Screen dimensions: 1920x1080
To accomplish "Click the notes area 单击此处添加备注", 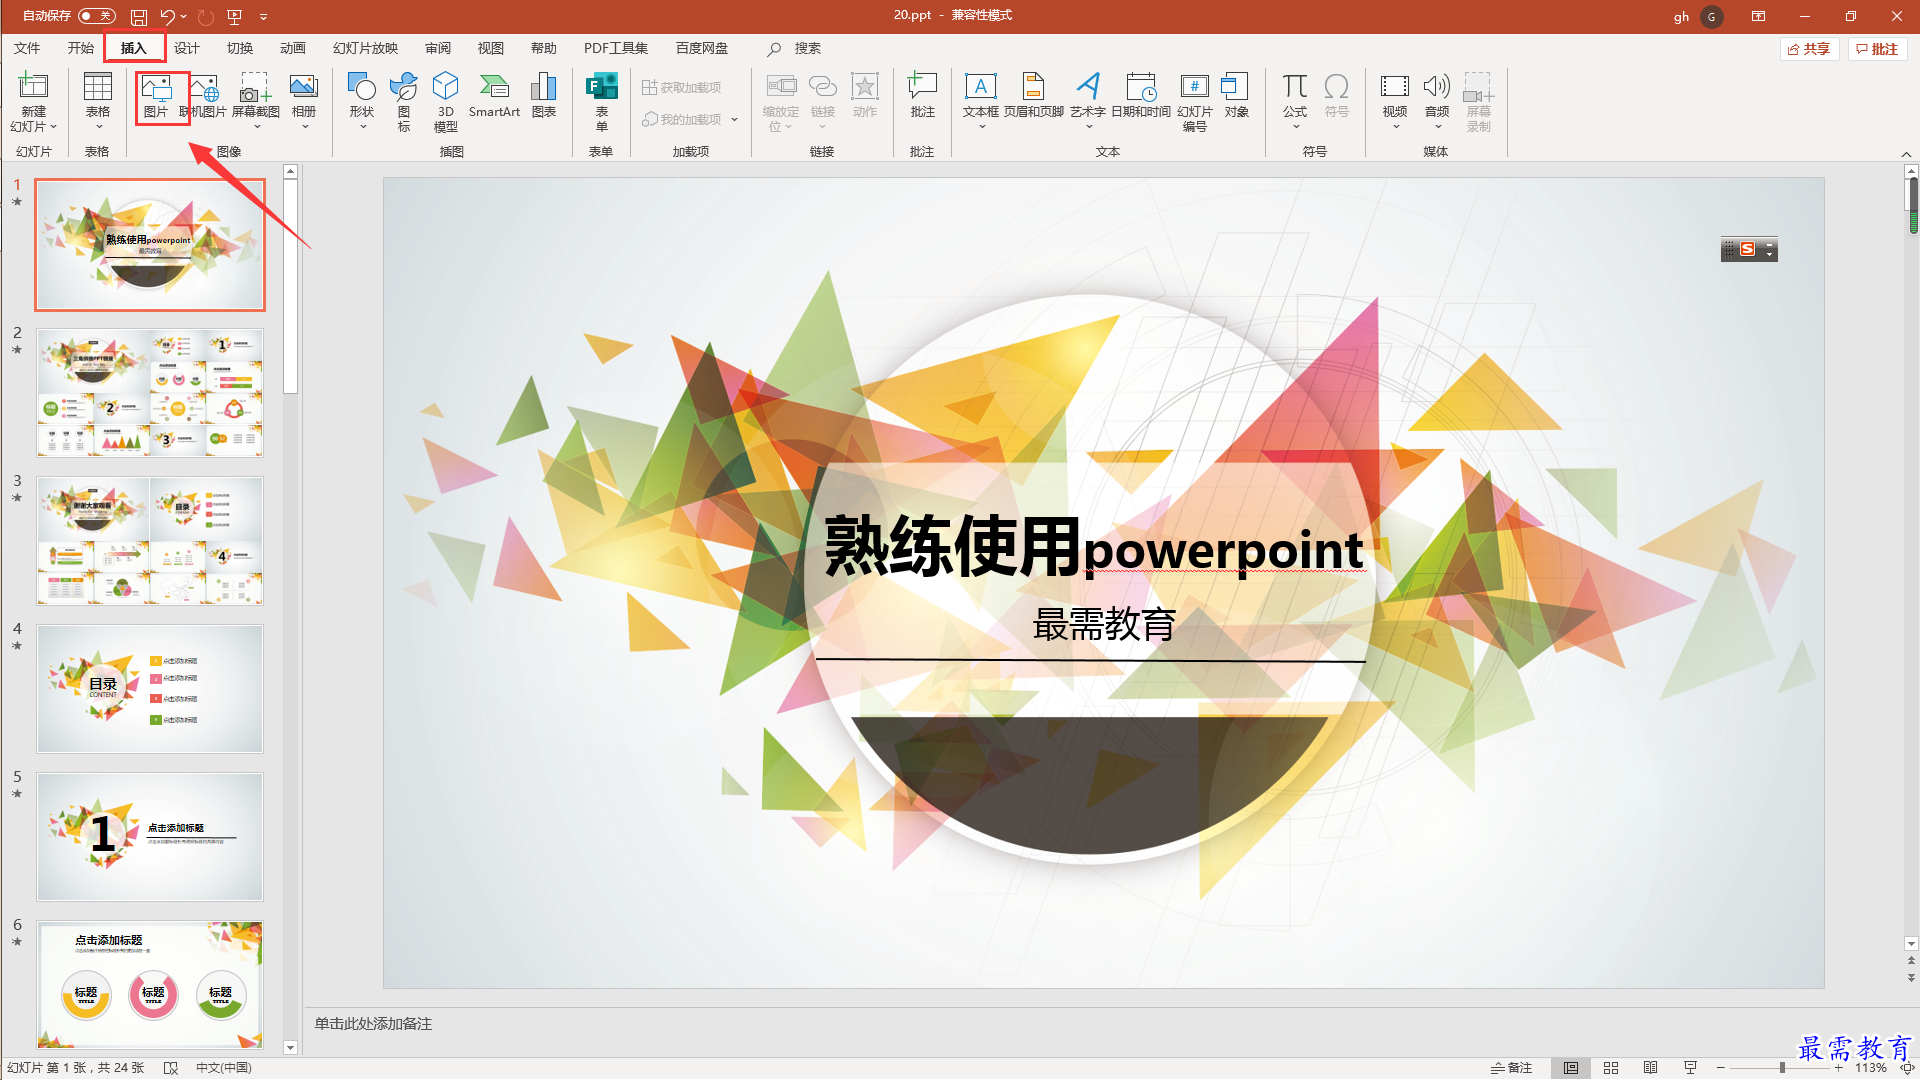I will pos(373,1024).
